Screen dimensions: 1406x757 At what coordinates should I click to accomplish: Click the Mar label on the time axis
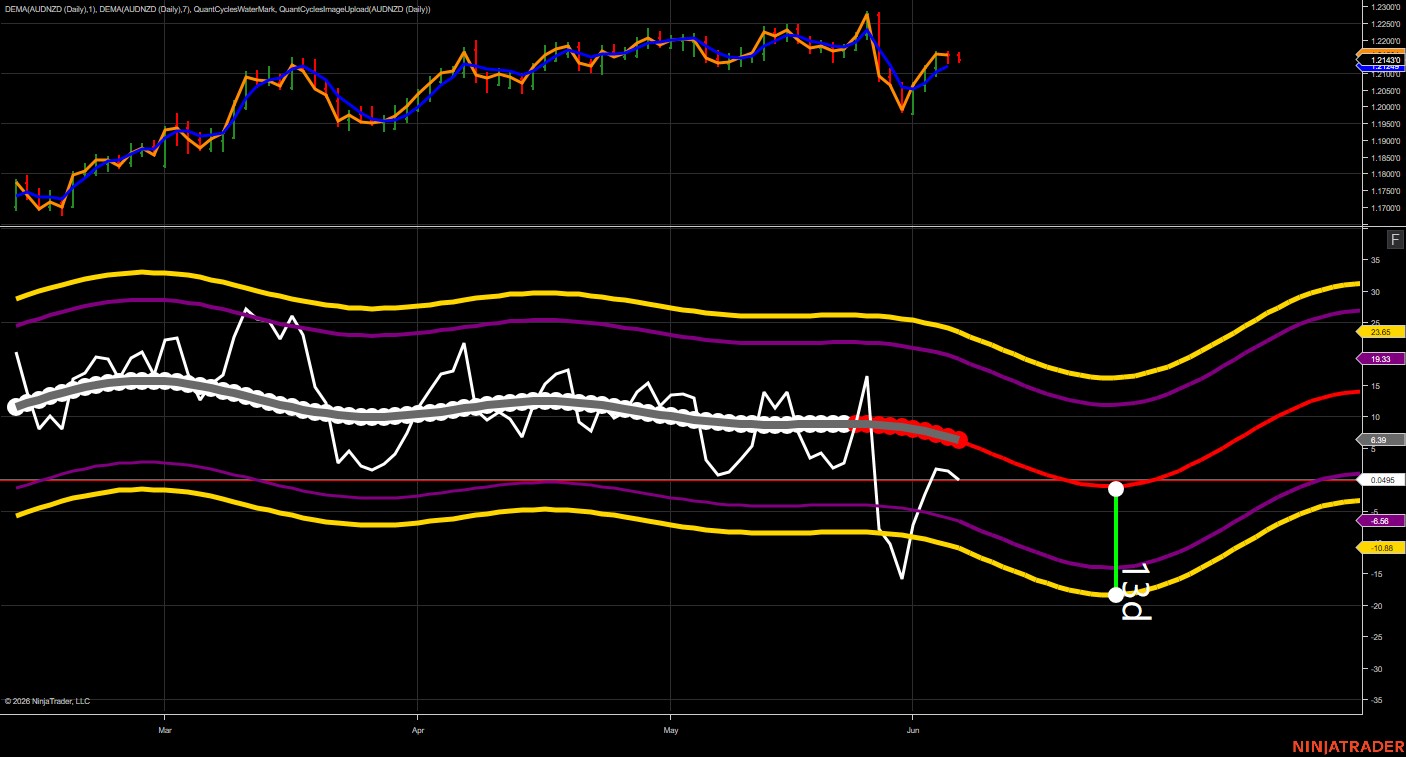tap(165, 730)
